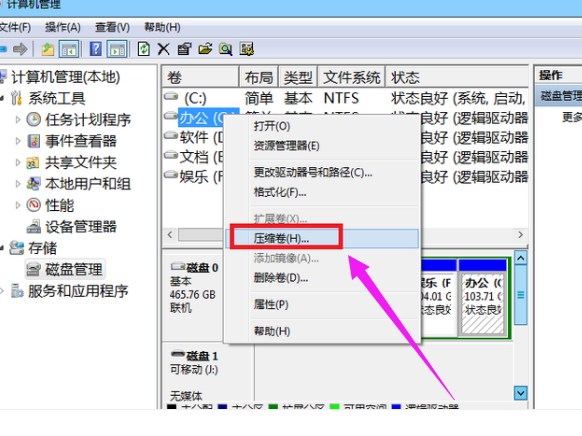Click the Open folder toolbar icon
Screen dimensions: 582x436
(x=205, y=49)
